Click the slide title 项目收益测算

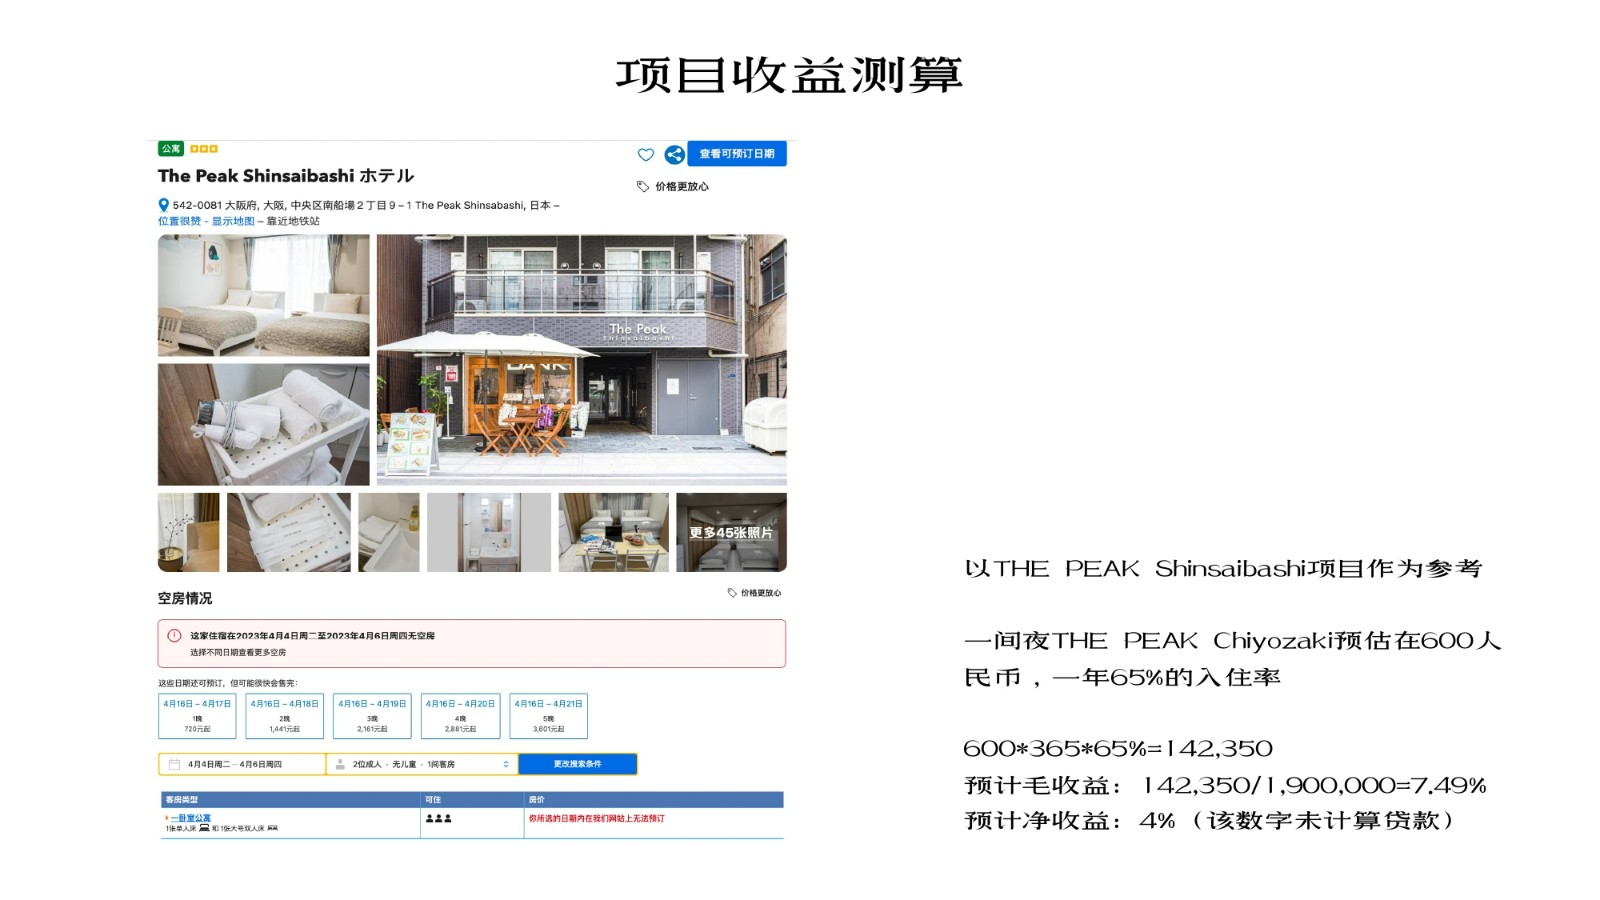(789, 75)
